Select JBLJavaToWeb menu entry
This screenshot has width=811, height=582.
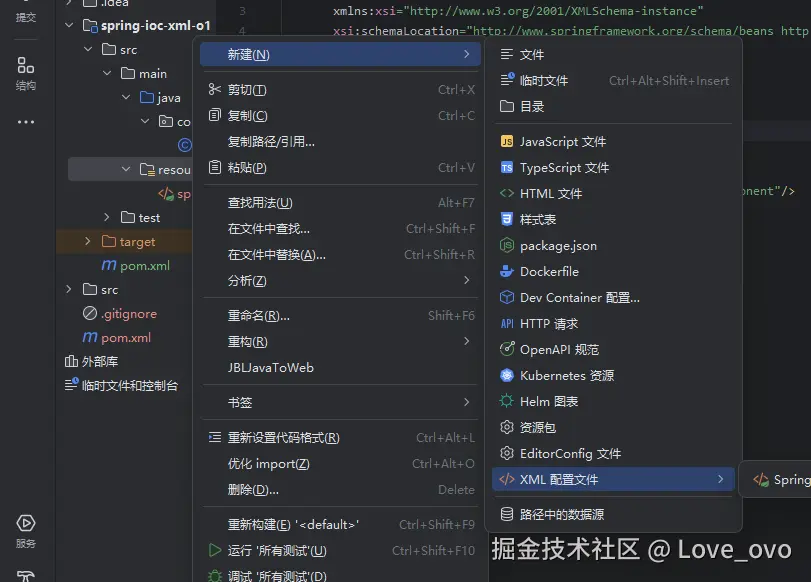(x=340, y=367)
